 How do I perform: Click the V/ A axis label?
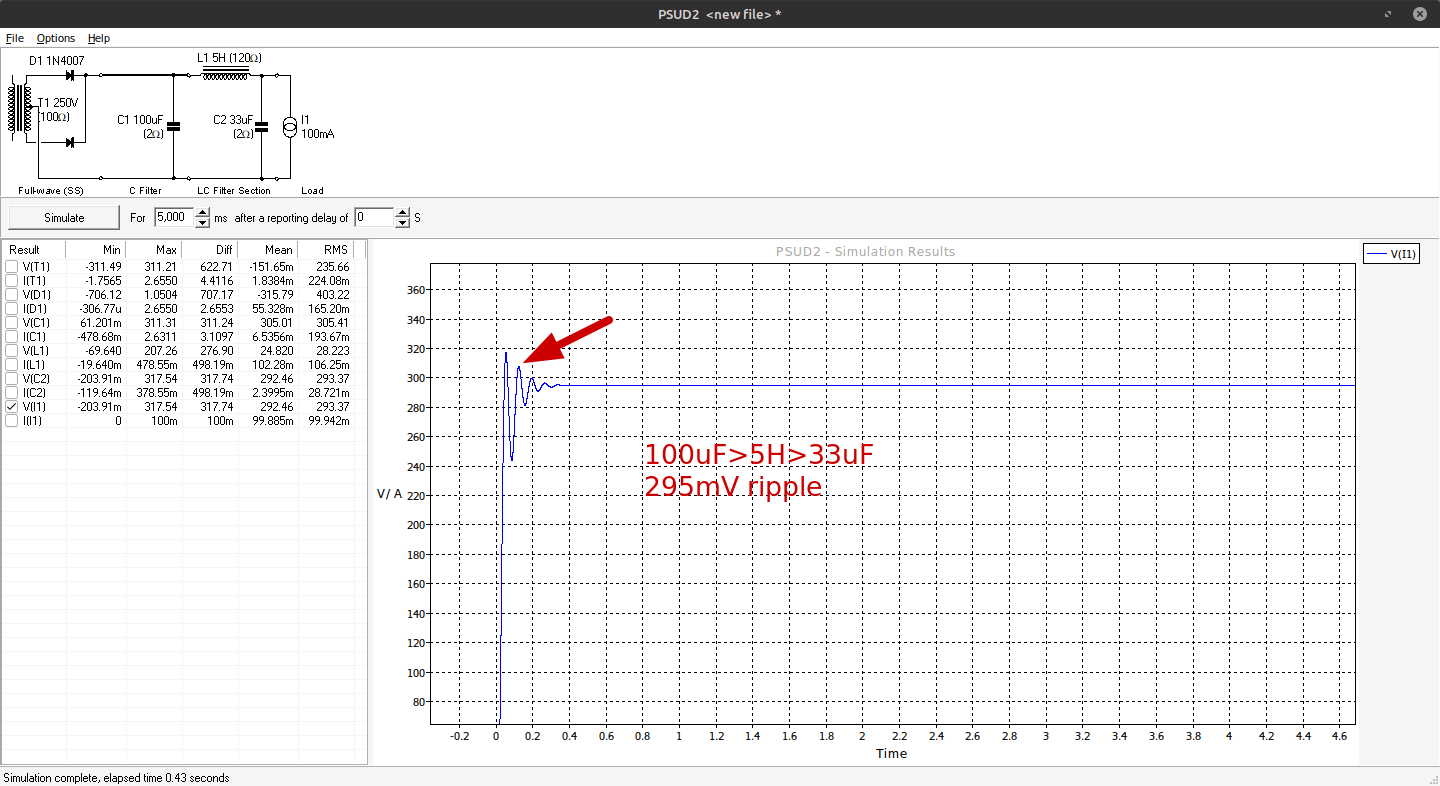point(389,494)
